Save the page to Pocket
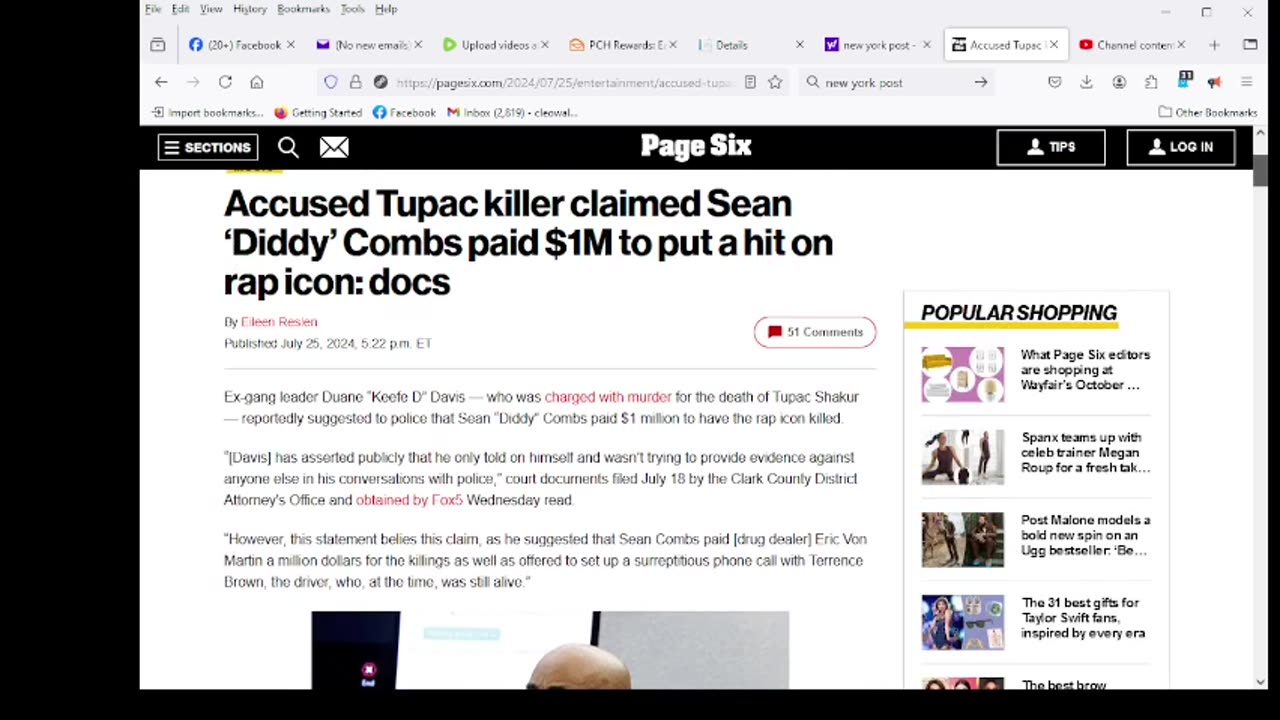 [x=1054, y=82]
